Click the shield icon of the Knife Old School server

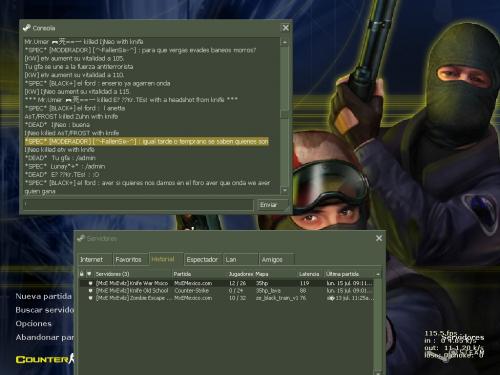pyautogui.click(x=90, y=291)
